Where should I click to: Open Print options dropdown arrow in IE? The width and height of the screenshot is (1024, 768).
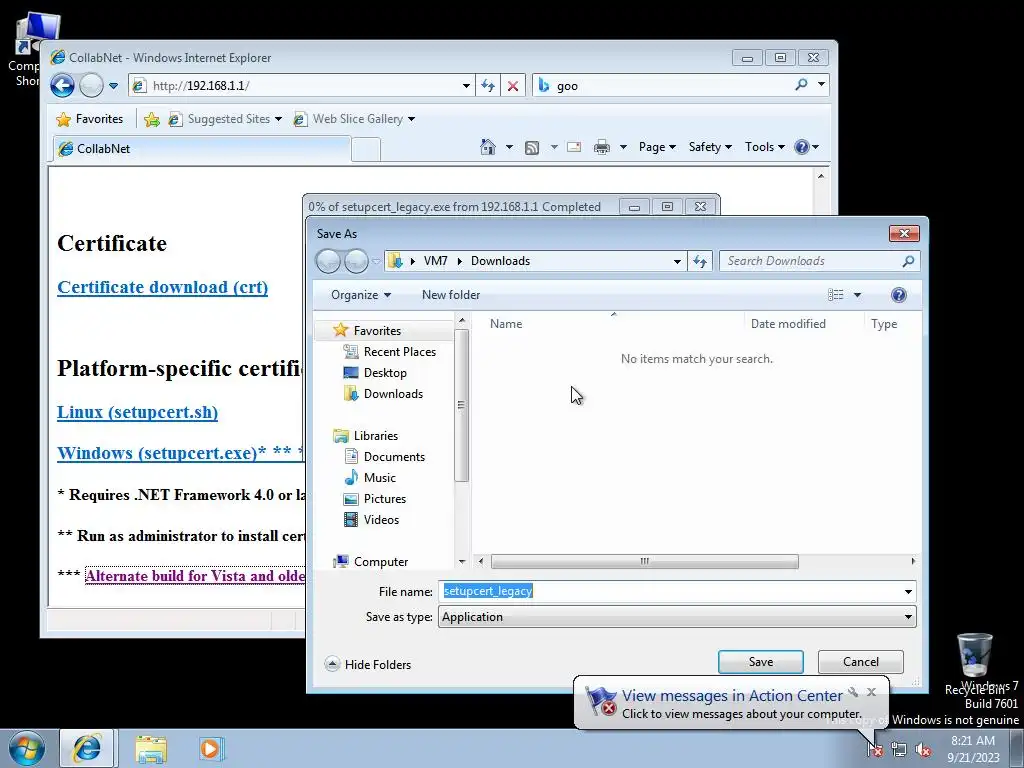coord(623,147)
